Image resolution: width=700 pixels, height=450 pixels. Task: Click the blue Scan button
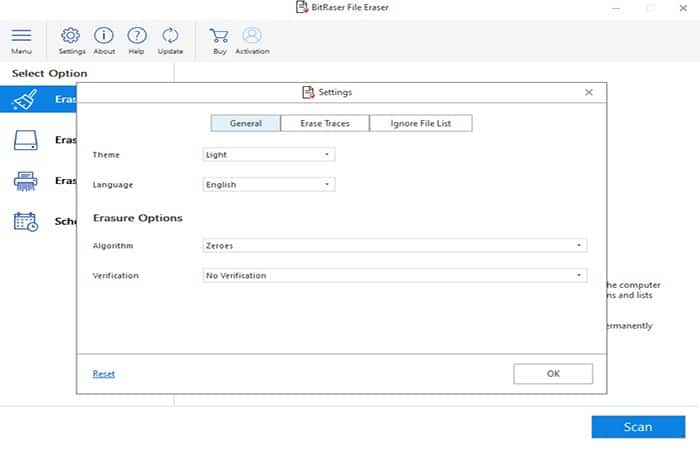[x=638, y=427]
